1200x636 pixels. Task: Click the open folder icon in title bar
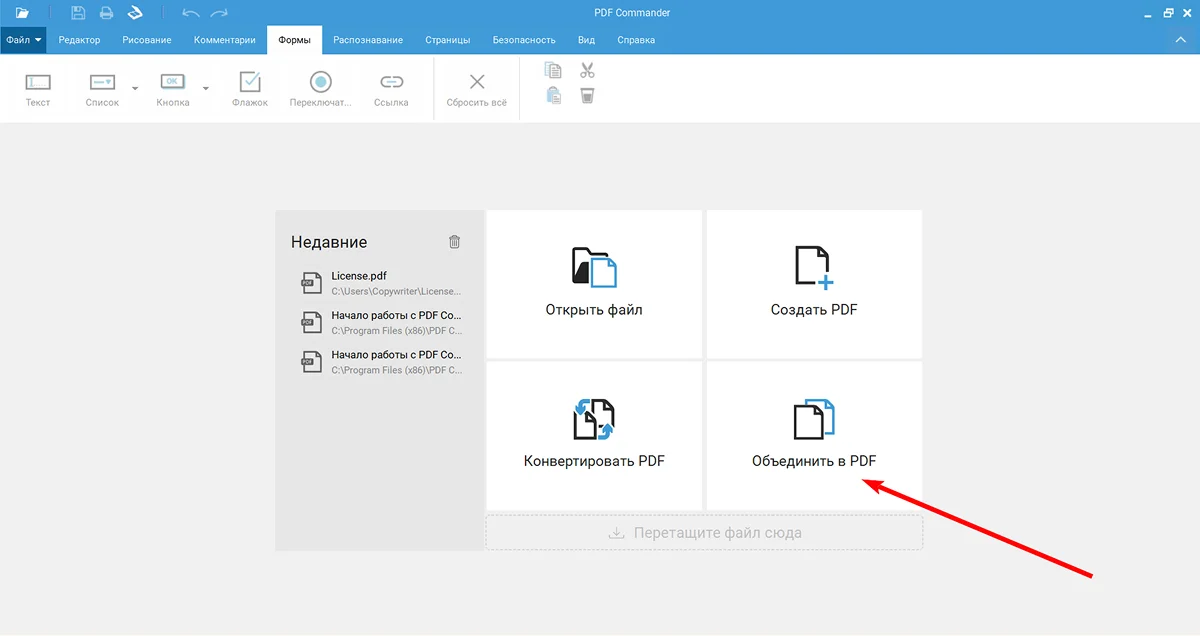22,13
